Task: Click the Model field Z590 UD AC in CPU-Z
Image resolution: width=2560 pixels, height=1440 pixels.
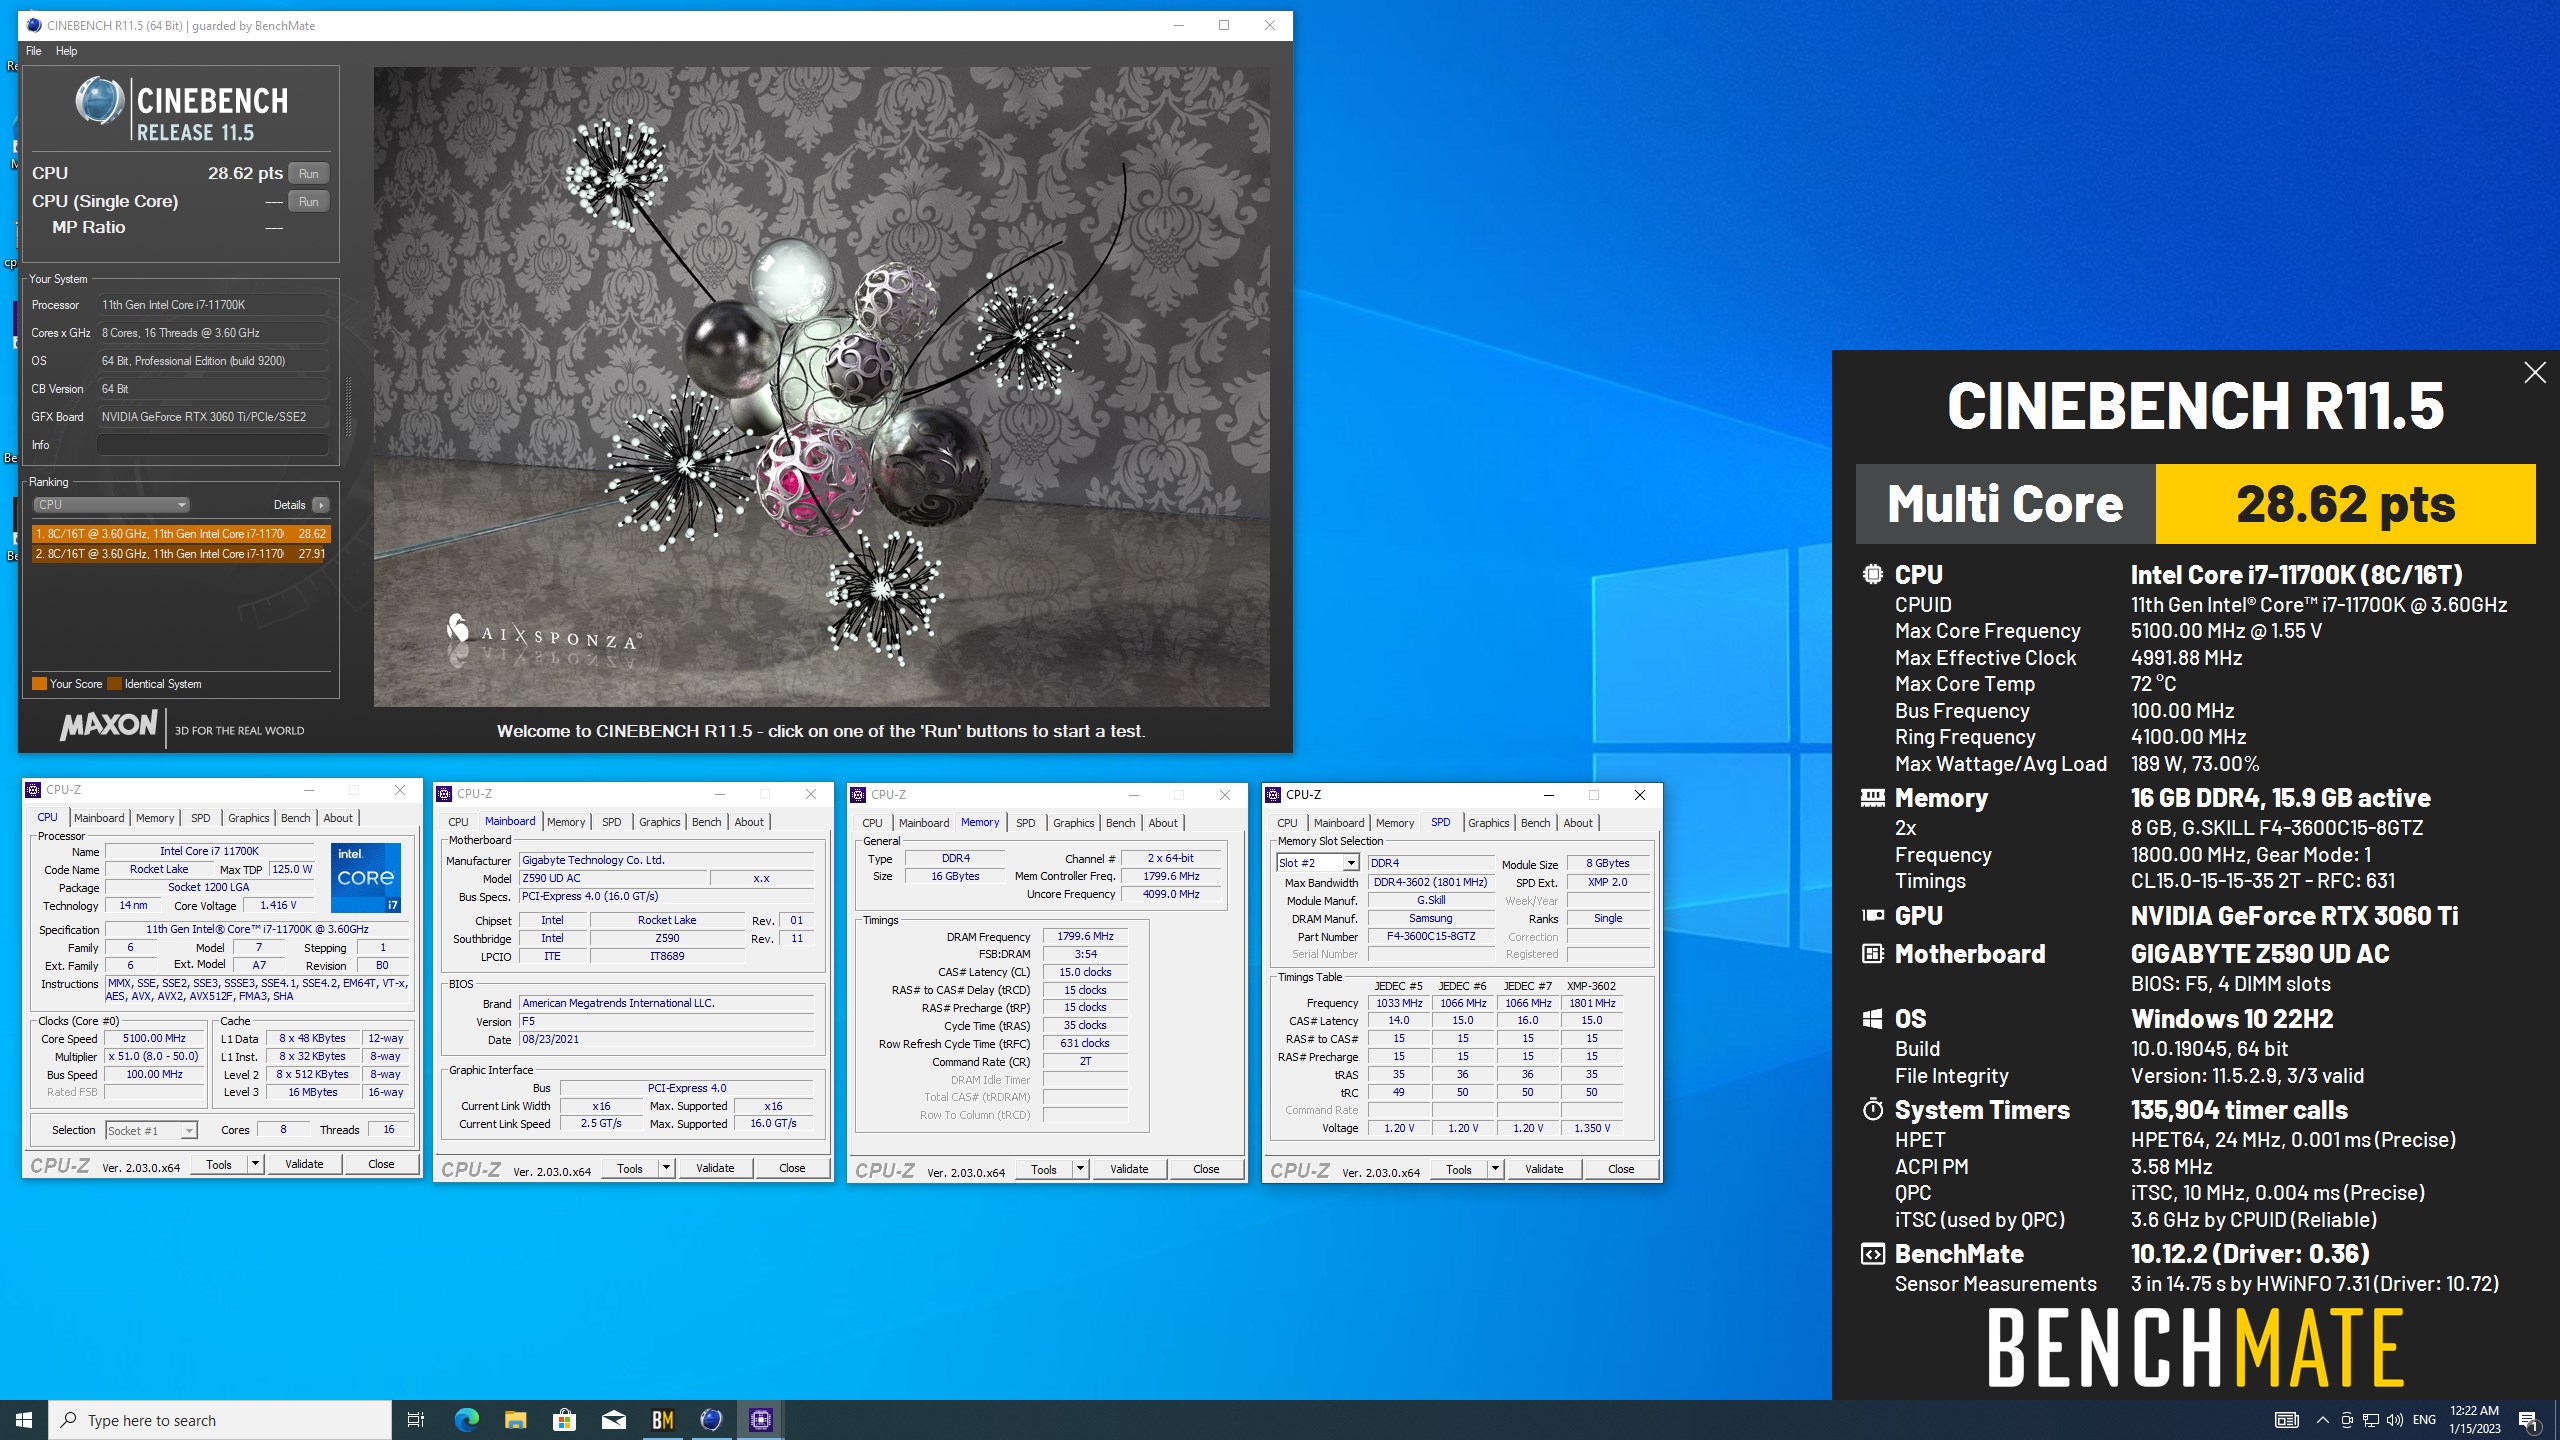Action: [x=613, y=878]
